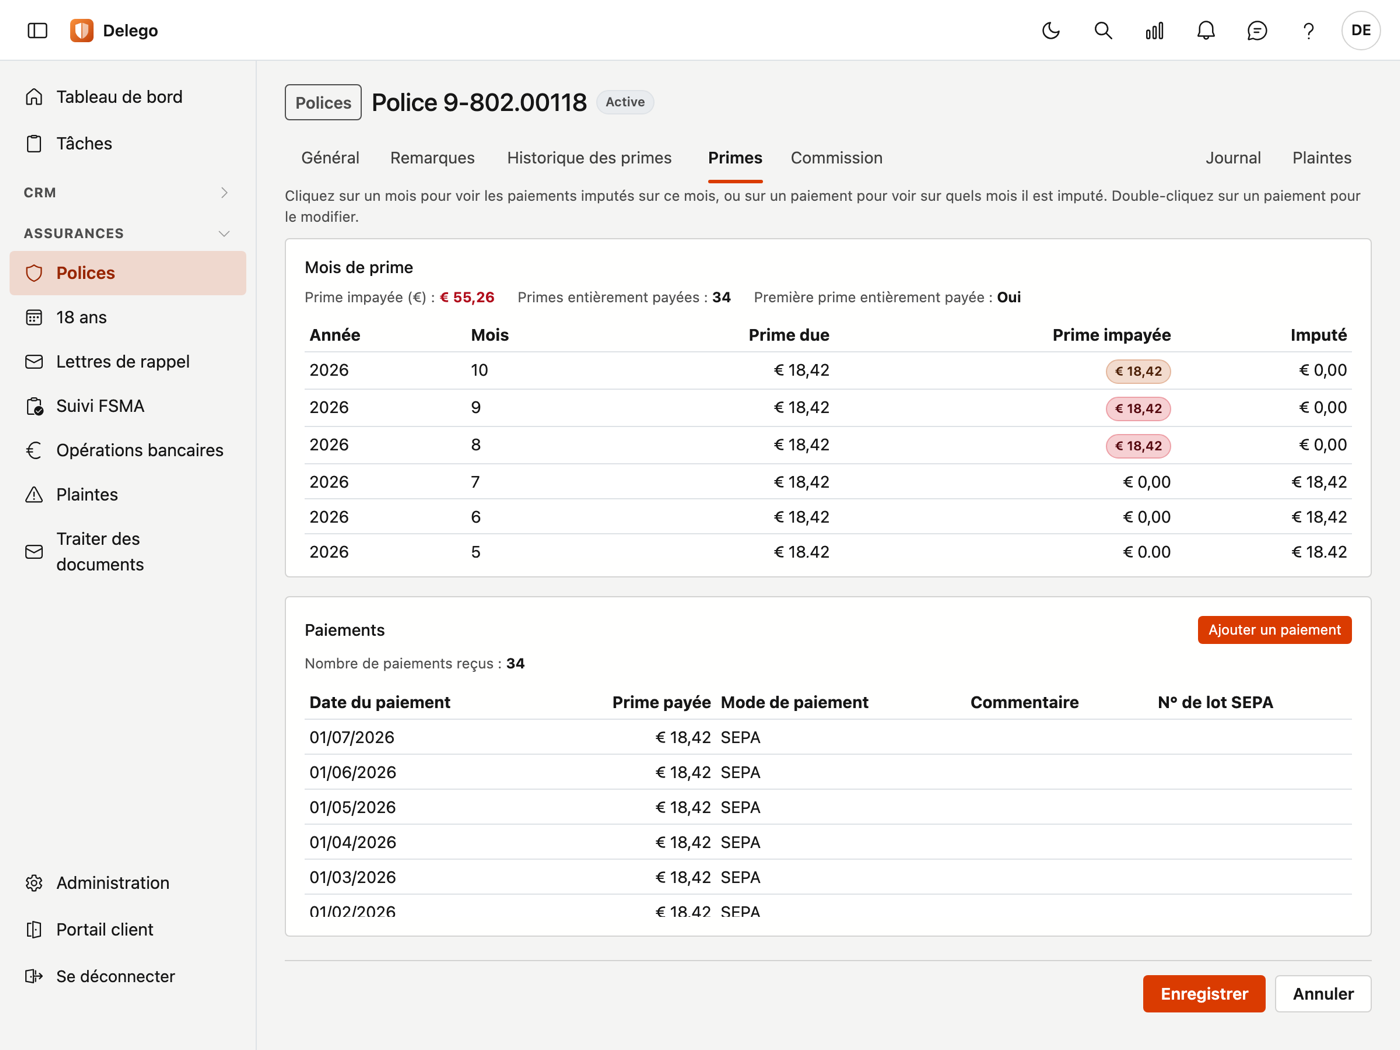Go to Tableau de bord home icon
This screenshot has height=1050, width=1400.
[34, 97]
